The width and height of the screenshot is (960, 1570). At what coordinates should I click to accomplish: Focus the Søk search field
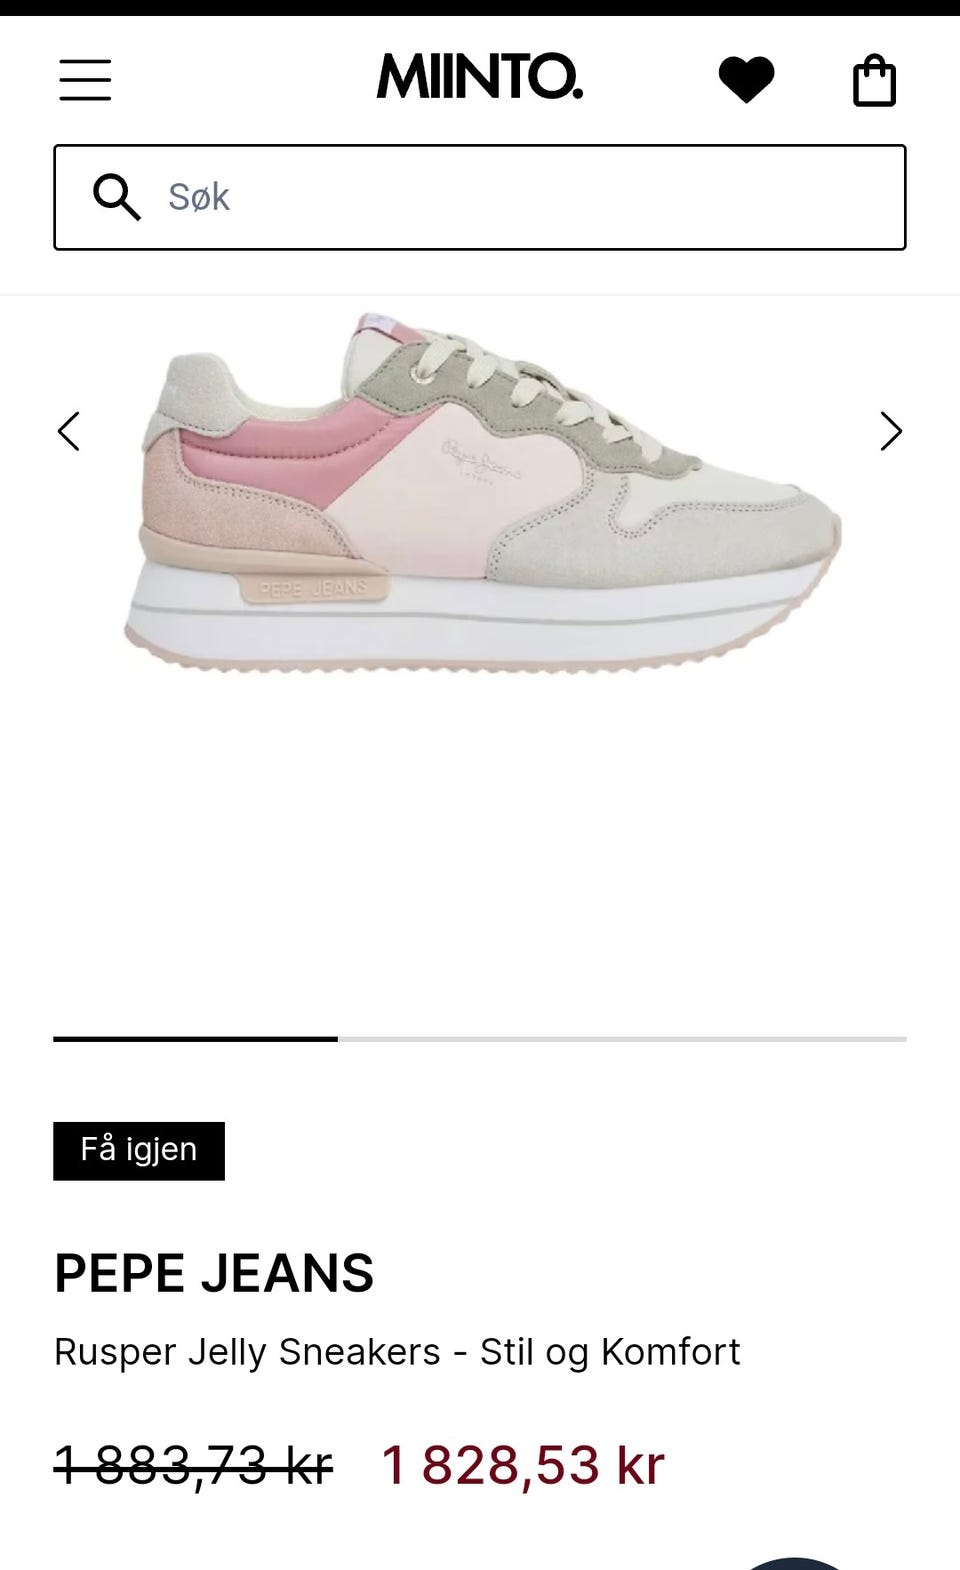(480, 197)
